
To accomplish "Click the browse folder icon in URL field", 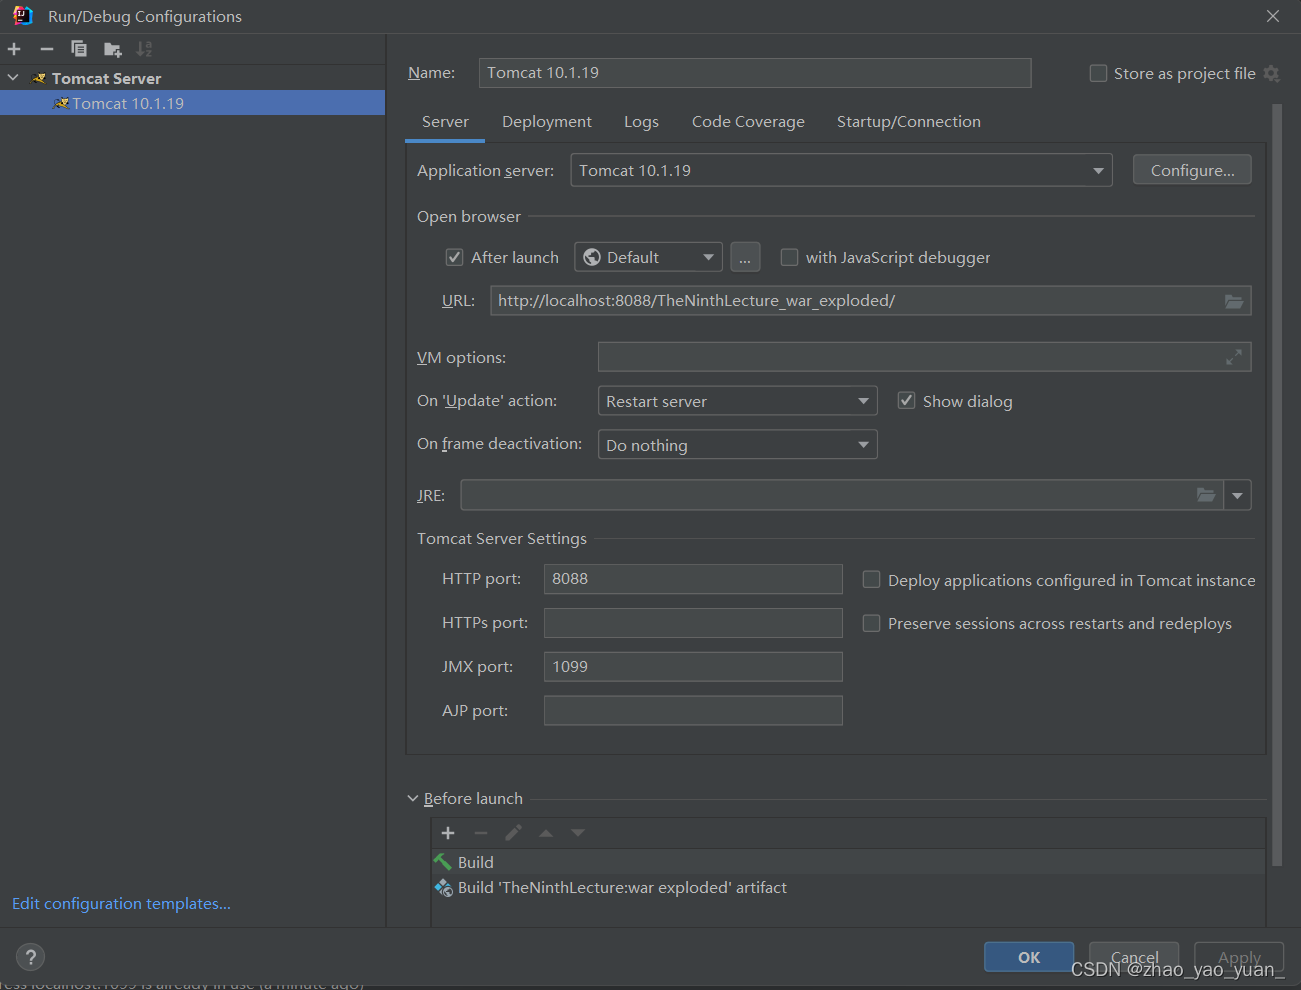I will tap(1234, 301).
